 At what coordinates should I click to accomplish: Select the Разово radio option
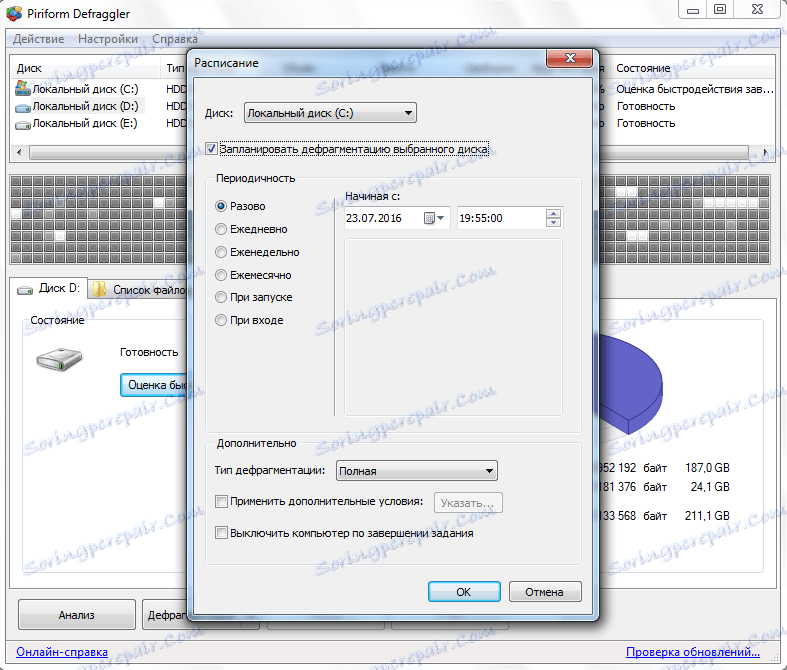coord(221,206)
